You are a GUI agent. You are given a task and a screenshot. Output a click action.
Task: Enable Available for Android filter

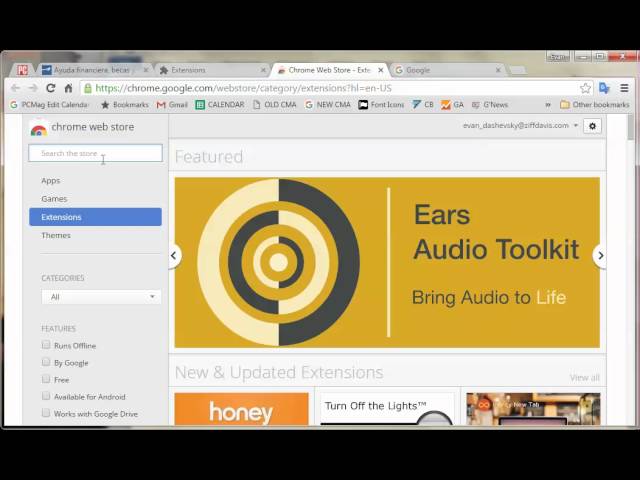point(46,396)
